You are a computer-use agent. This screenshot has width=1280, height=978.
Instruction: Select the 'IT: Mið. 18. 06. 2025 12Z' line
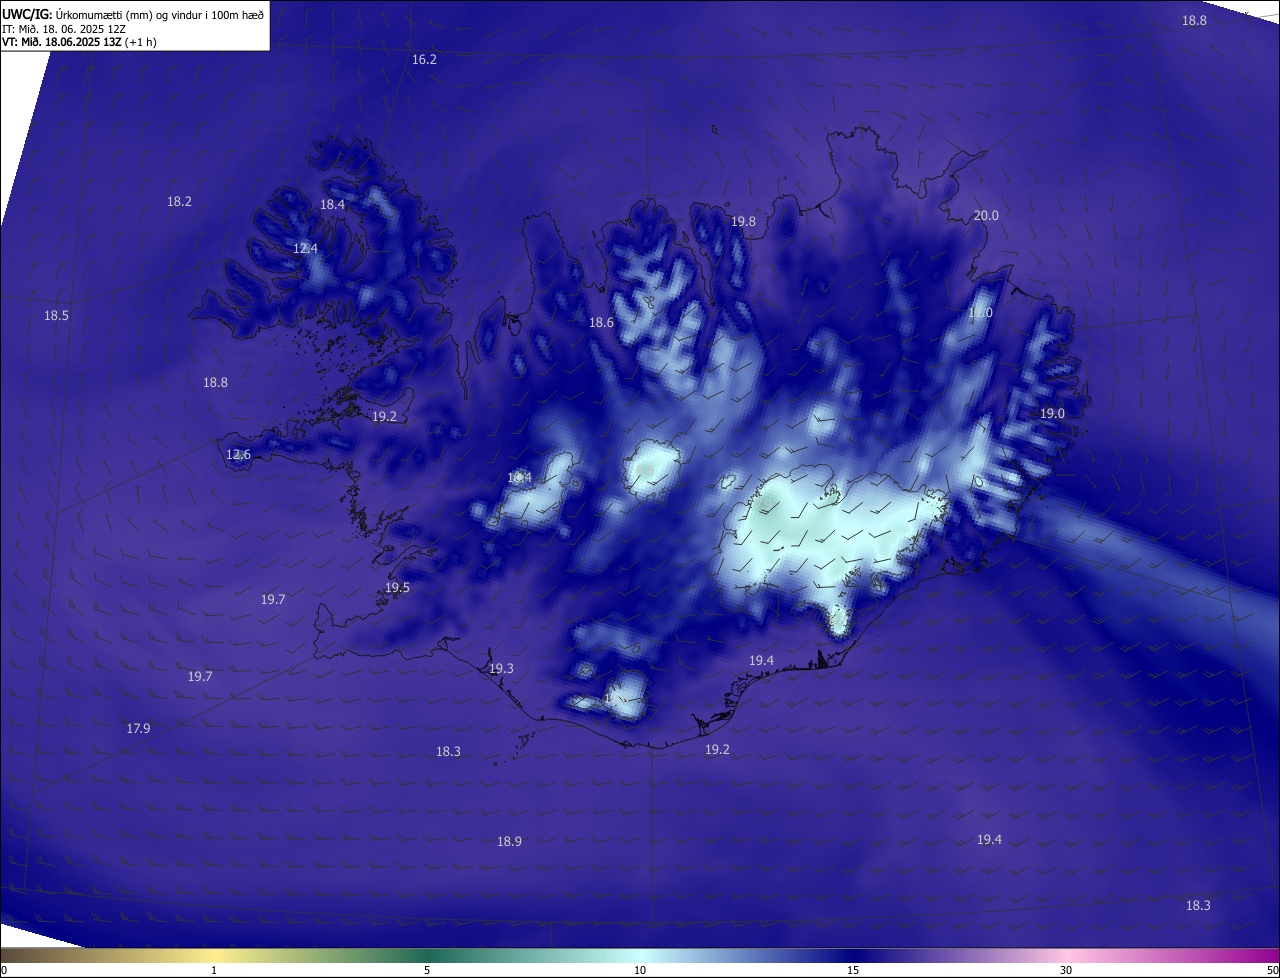pos(63,29)
